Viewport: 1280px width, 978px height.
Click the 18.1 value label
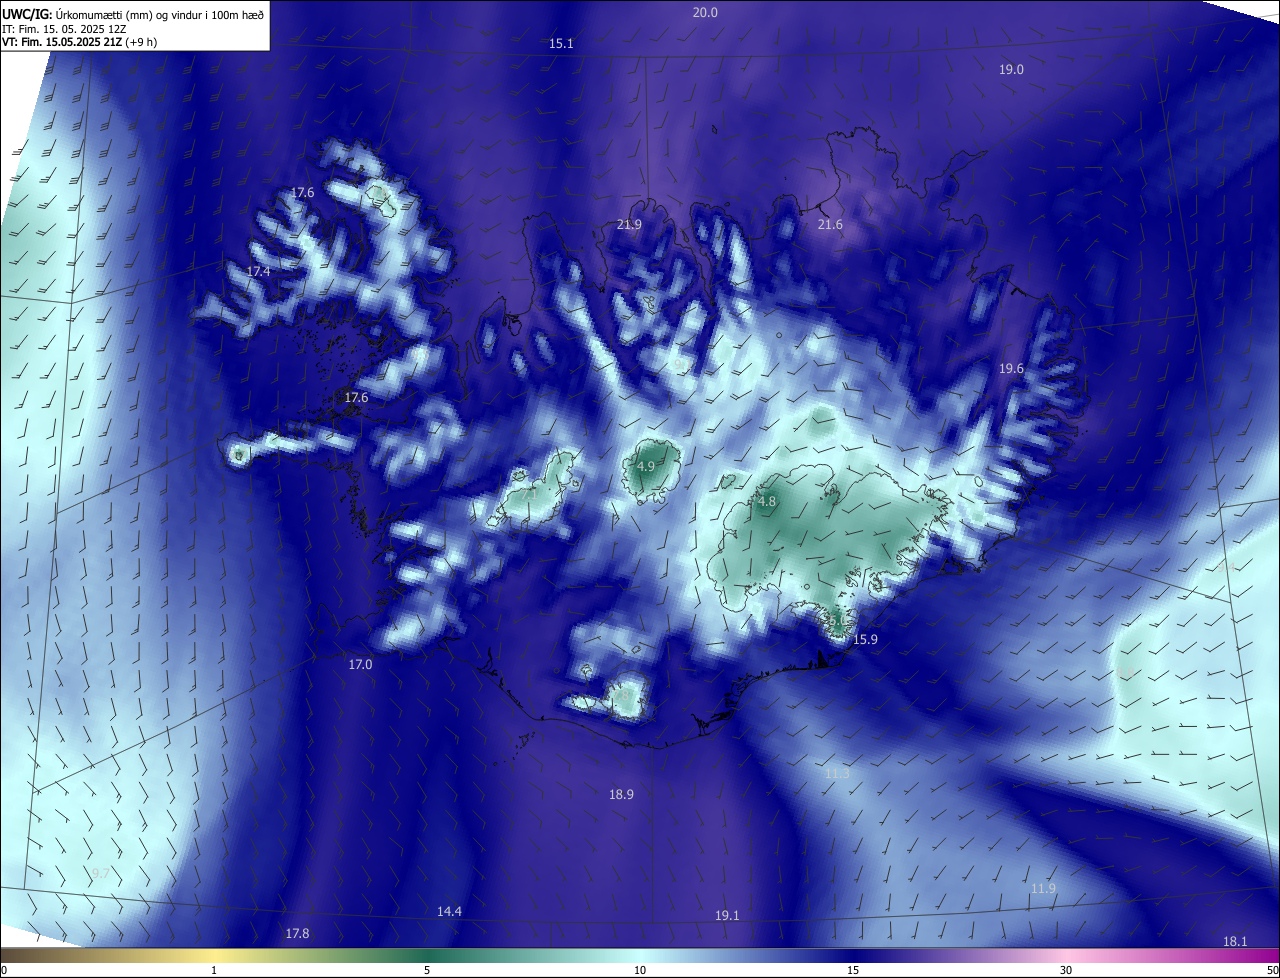point(1235,941)
